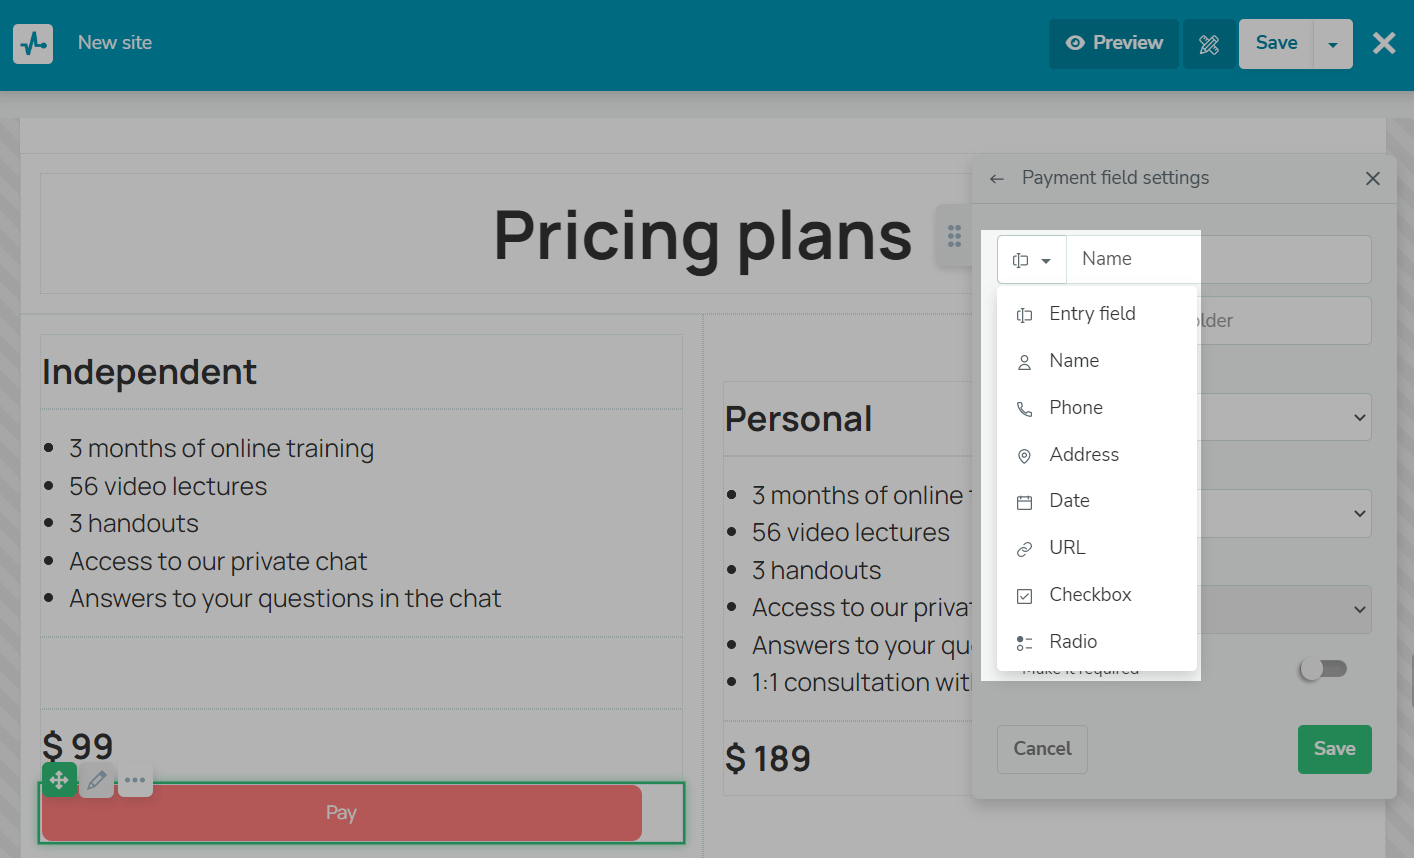Click the green move handle on Pay button
The image size is (1414, 858).
59,779
